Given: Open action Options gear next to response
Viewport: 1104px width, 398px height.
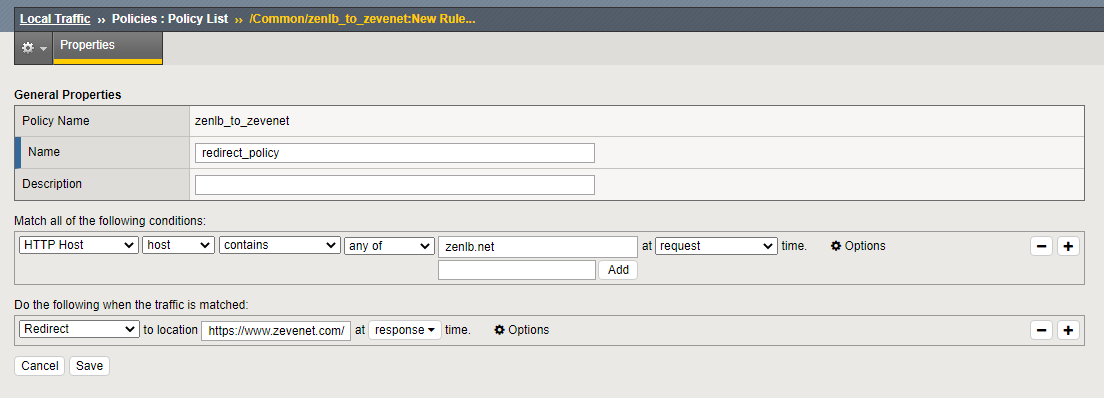Looking at the screenshot, I should click(x=522, y=330).
